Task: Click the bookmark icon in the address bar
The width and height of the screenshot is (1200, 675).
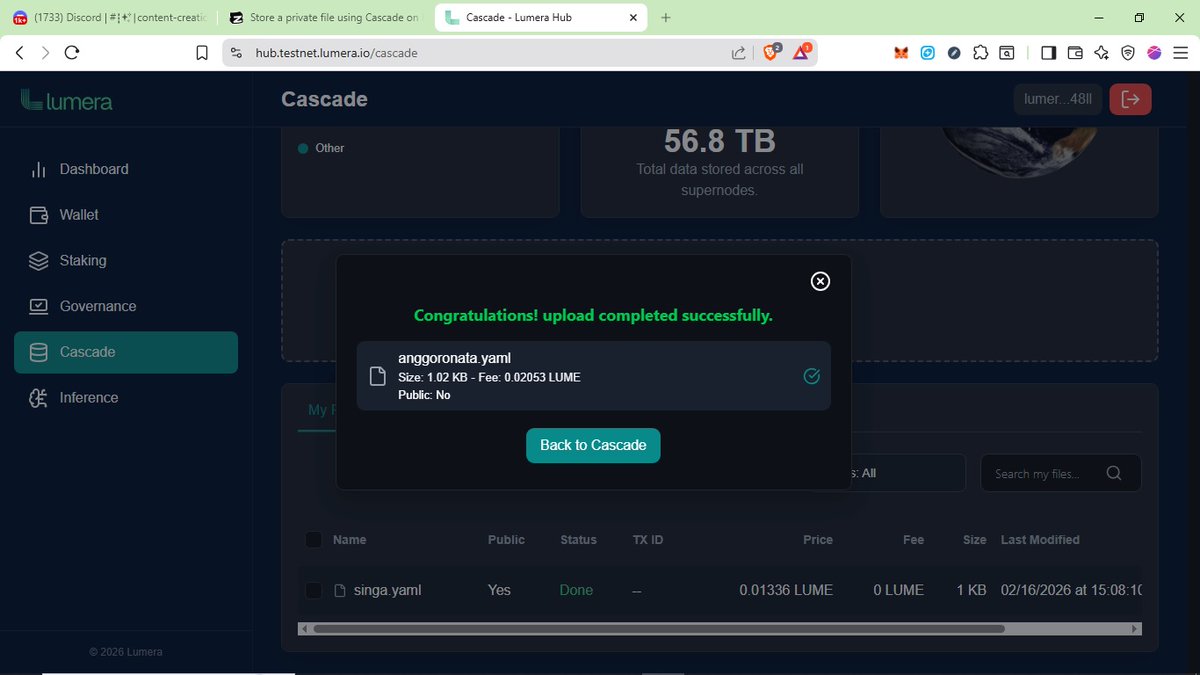Action: [202, 53]
